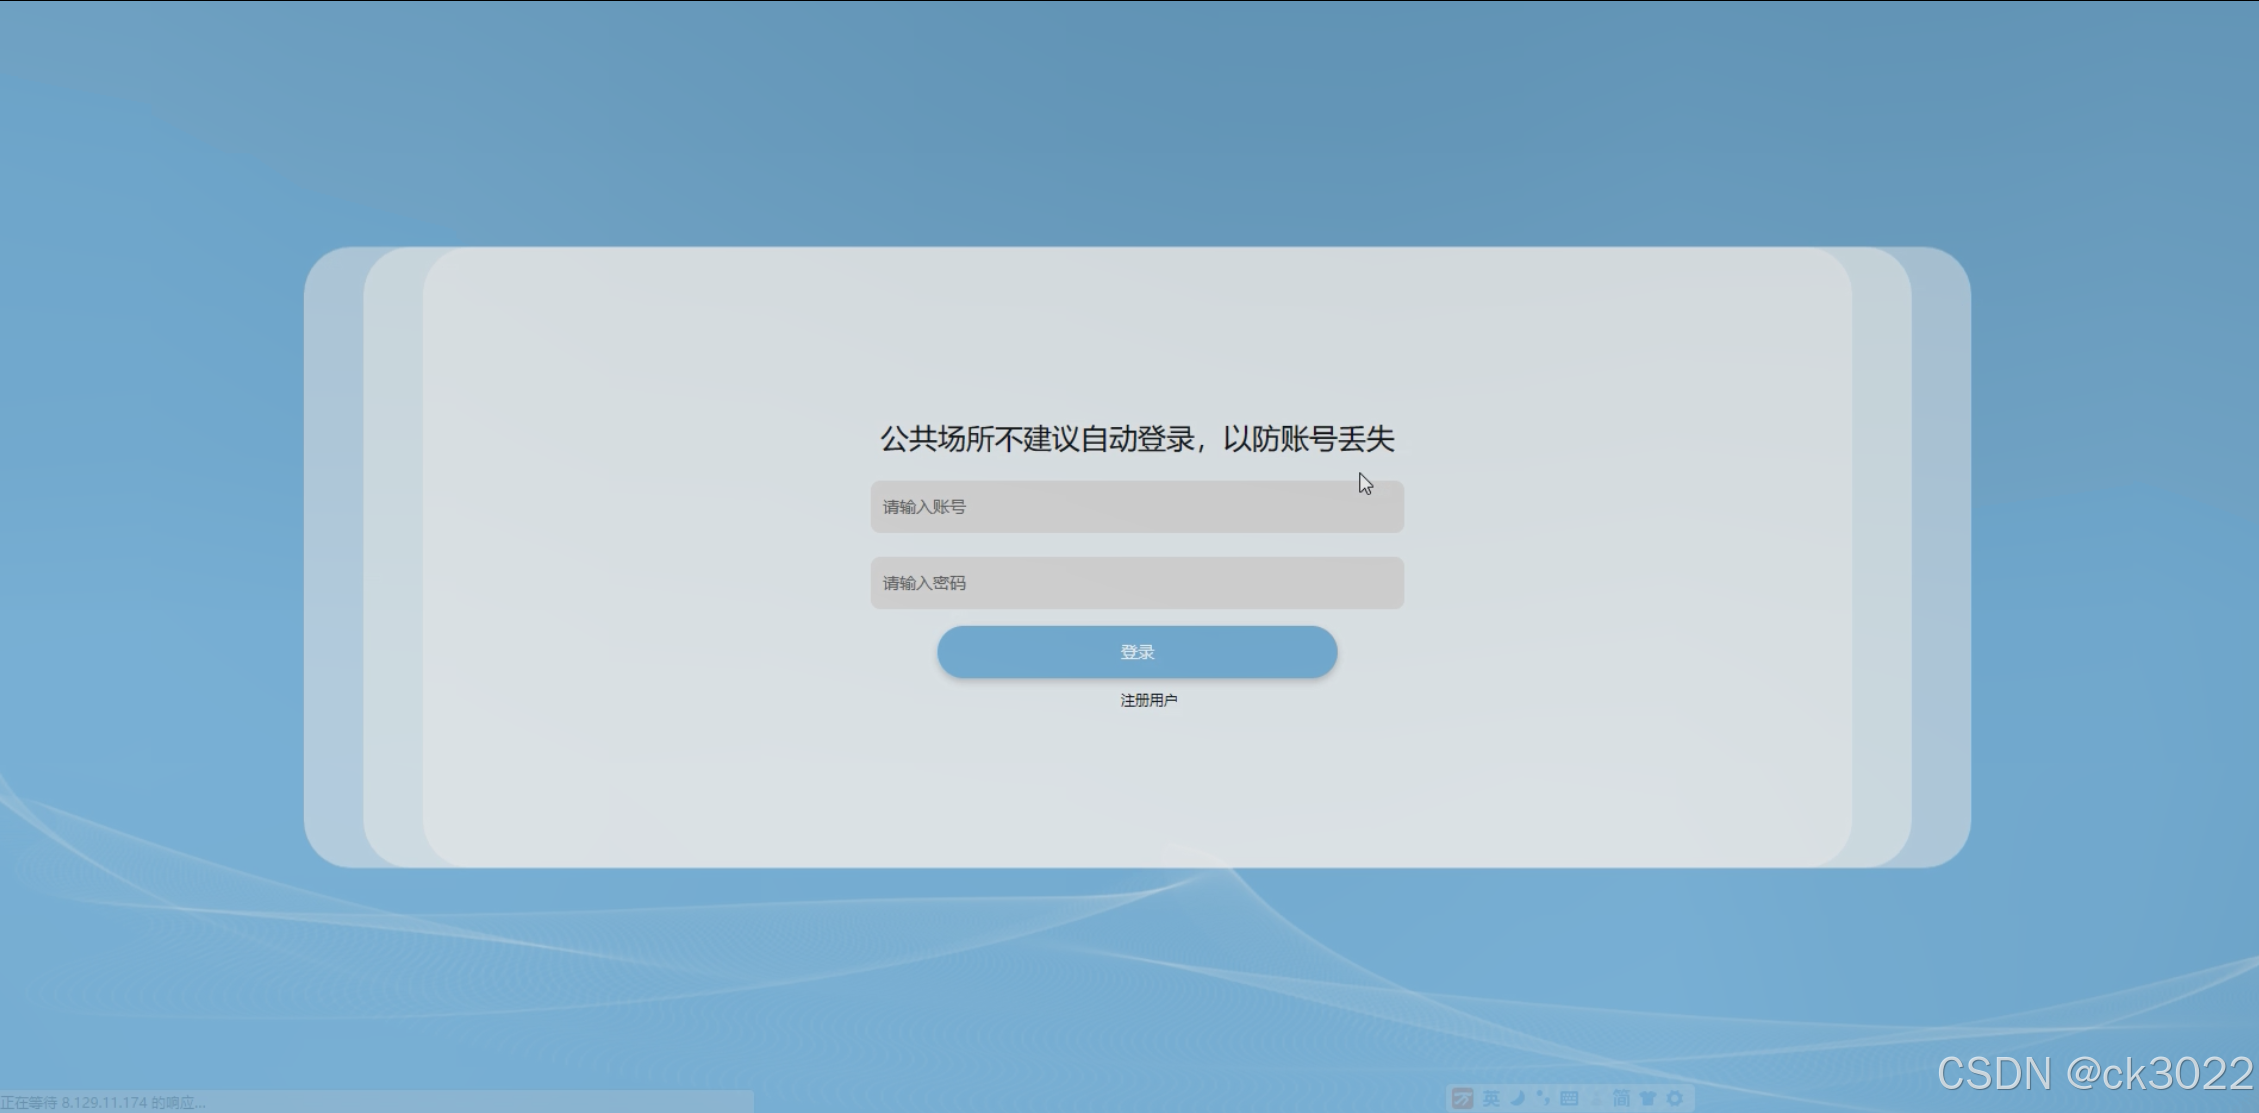Open the IME soft keyboard icon

1569,1098
